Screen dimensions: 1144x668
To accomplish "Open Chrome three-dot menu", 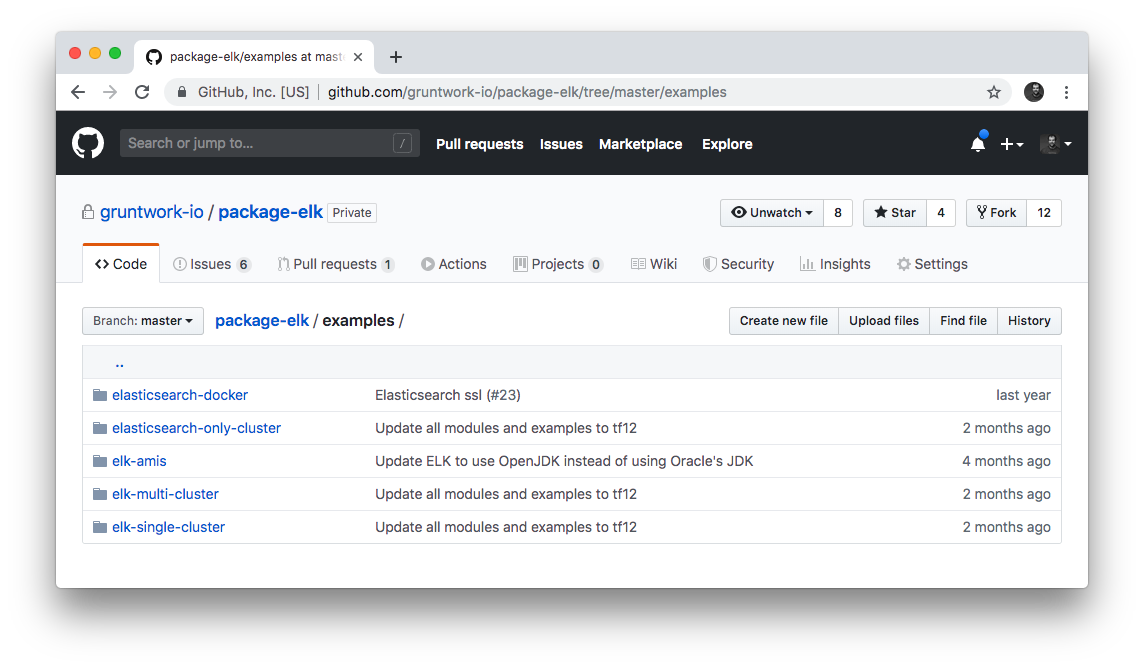I will coord(1066,92).
